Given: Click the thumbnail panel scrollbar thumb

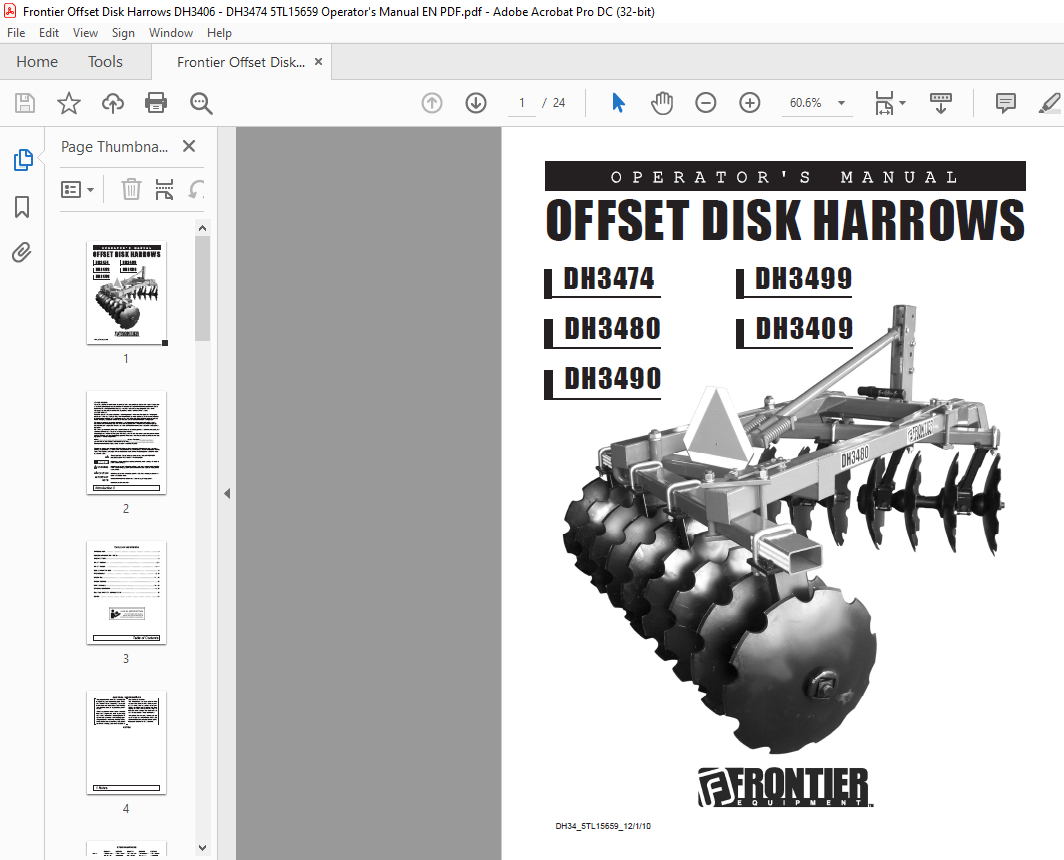Looking at the screenshot, I should pyautogui.click(x=202, y=288).
